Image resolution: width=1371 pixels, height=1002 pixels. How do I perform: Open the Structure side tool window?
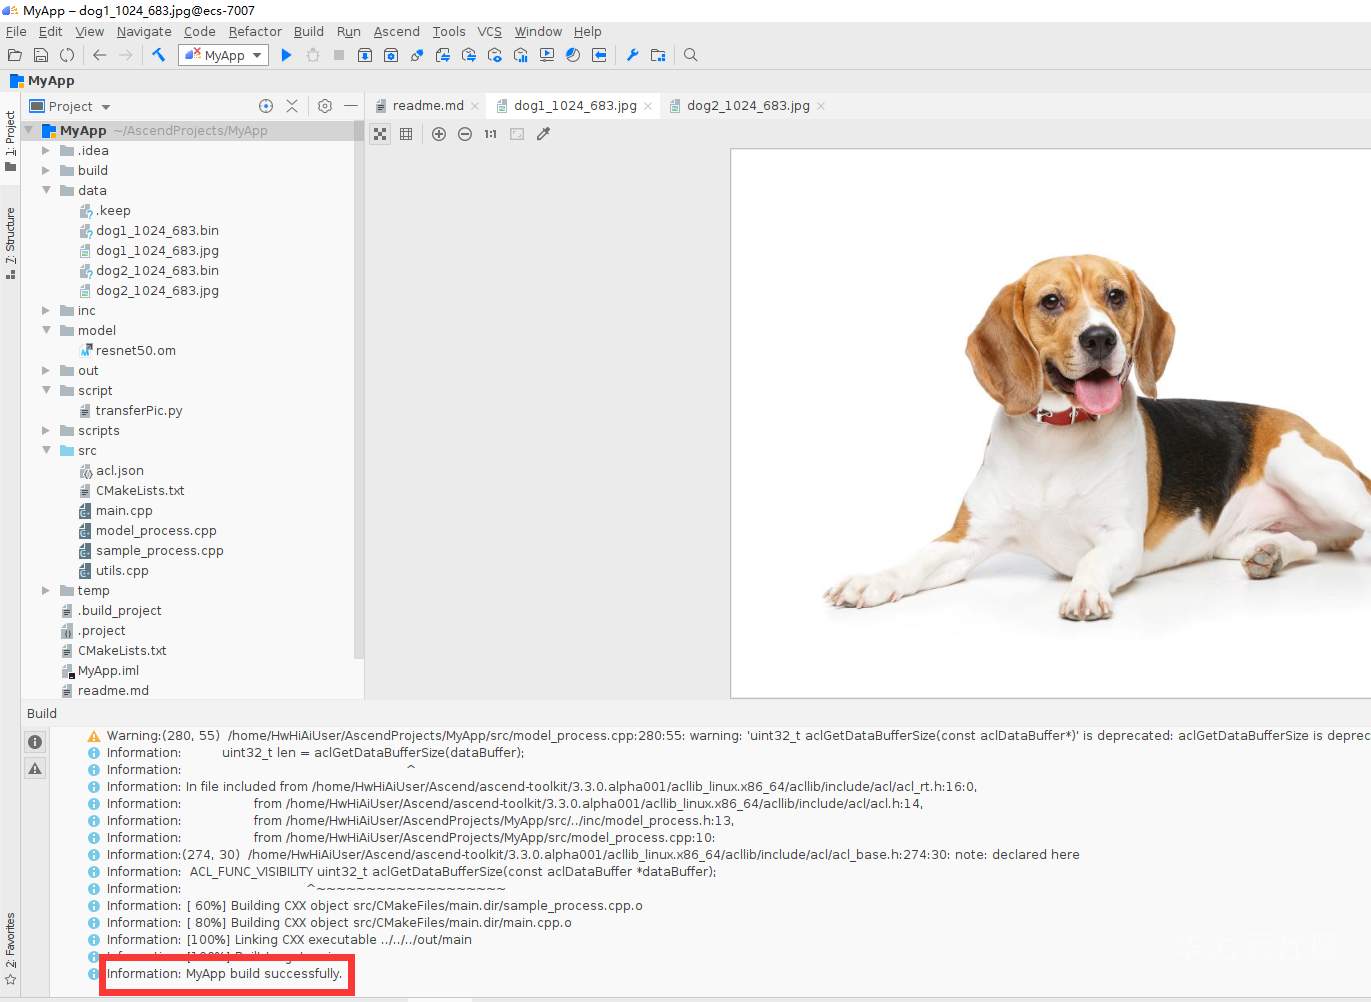click(10, 240)
